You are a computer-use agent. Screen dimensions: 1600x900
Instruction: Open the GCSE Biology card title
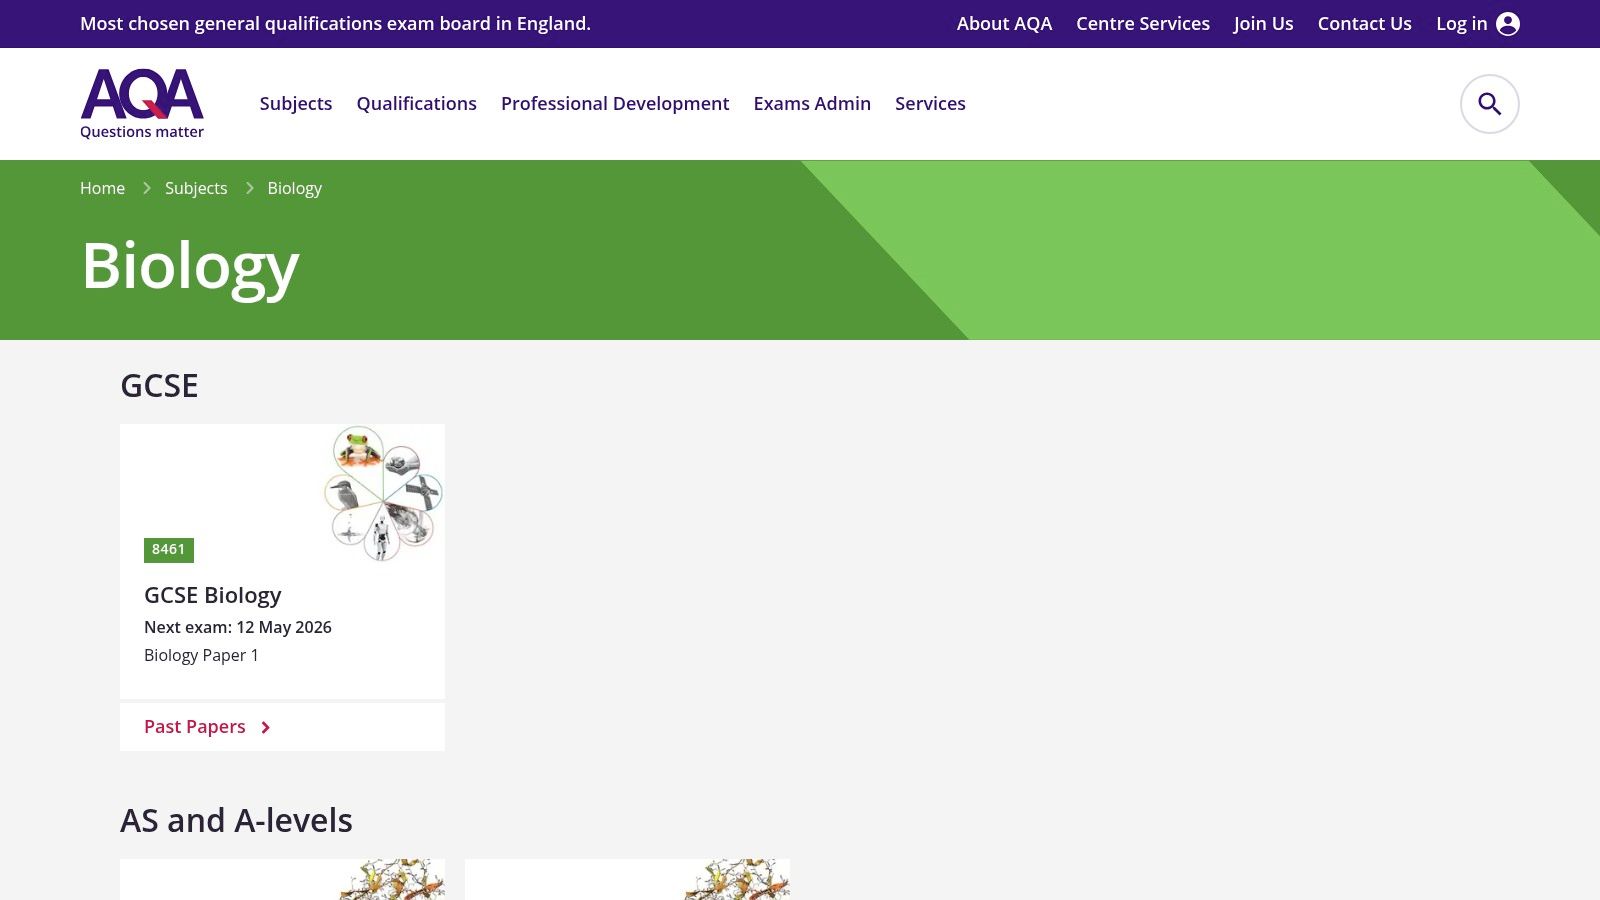coord(213,595)
